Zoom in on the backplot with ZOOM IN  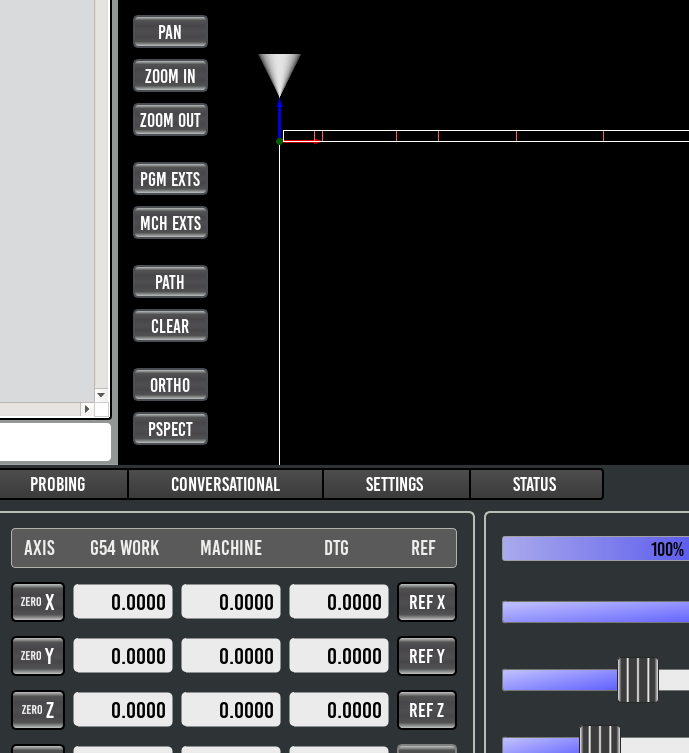(x=170, y=76)
